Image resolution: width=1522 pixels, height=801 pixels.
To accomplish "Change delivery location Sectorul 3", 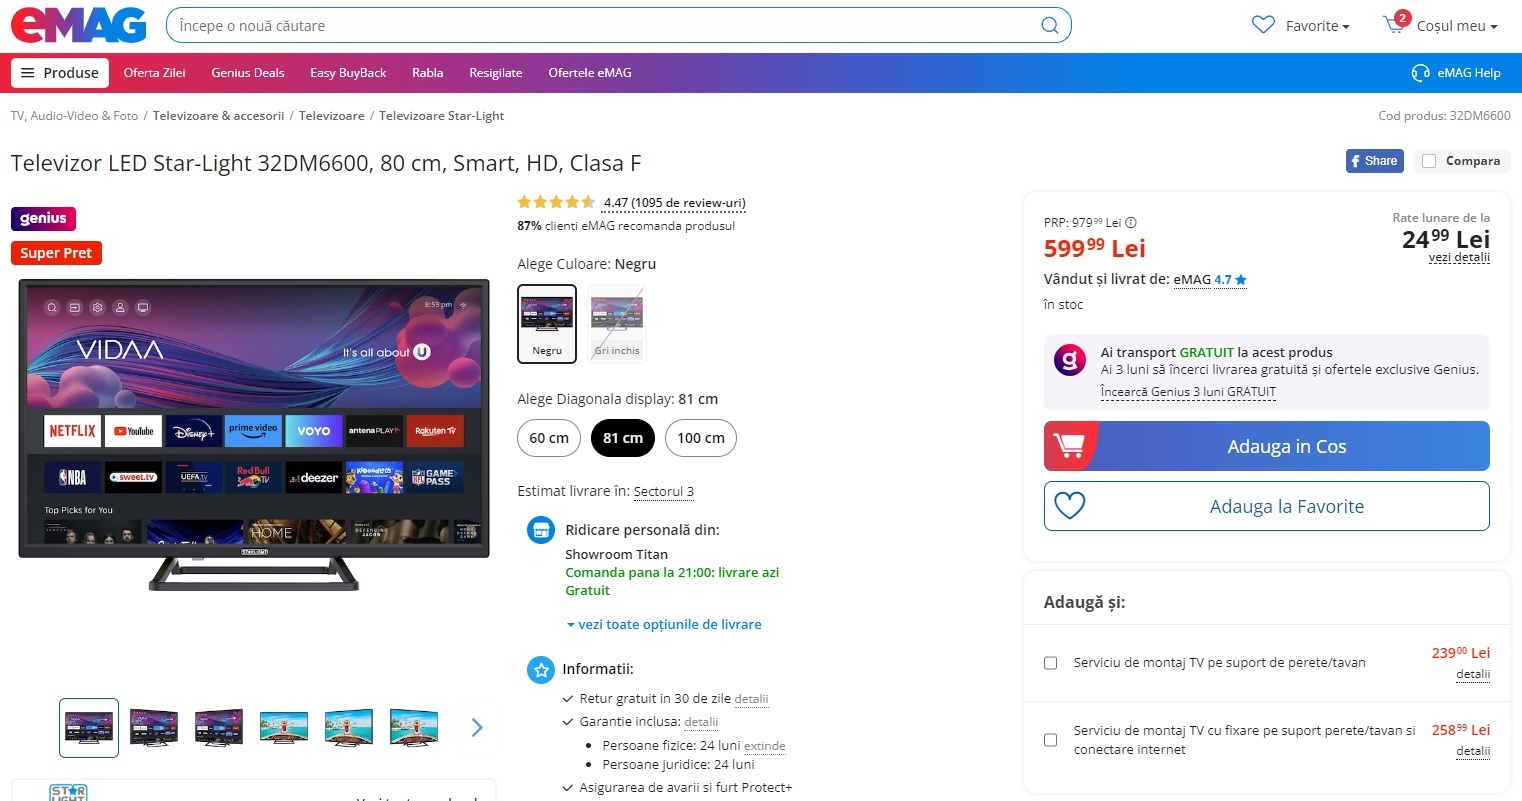I will tap(664, 492).
